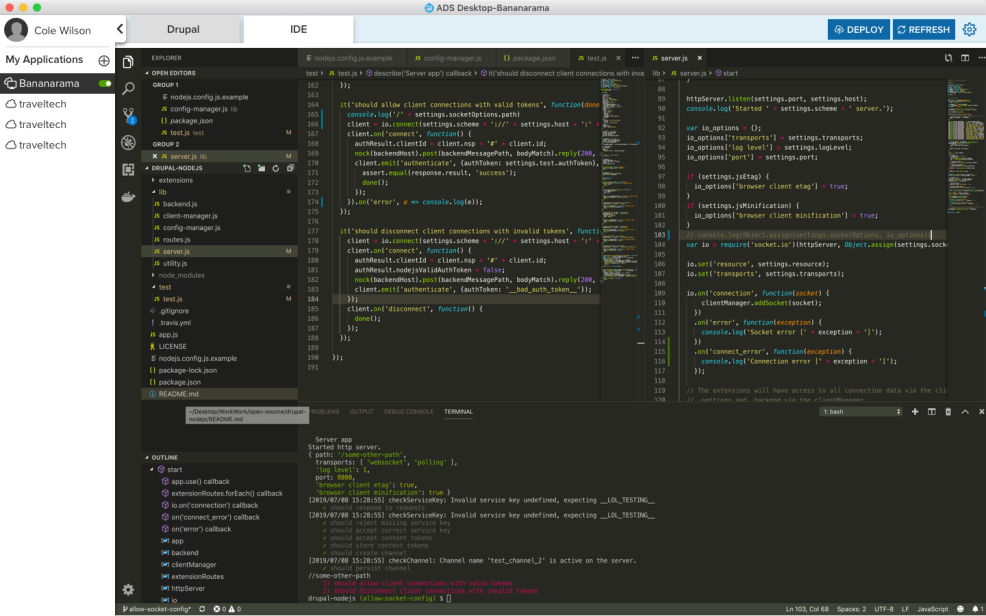Toggle the Bananarama application switch off

[x=104, y=84]
